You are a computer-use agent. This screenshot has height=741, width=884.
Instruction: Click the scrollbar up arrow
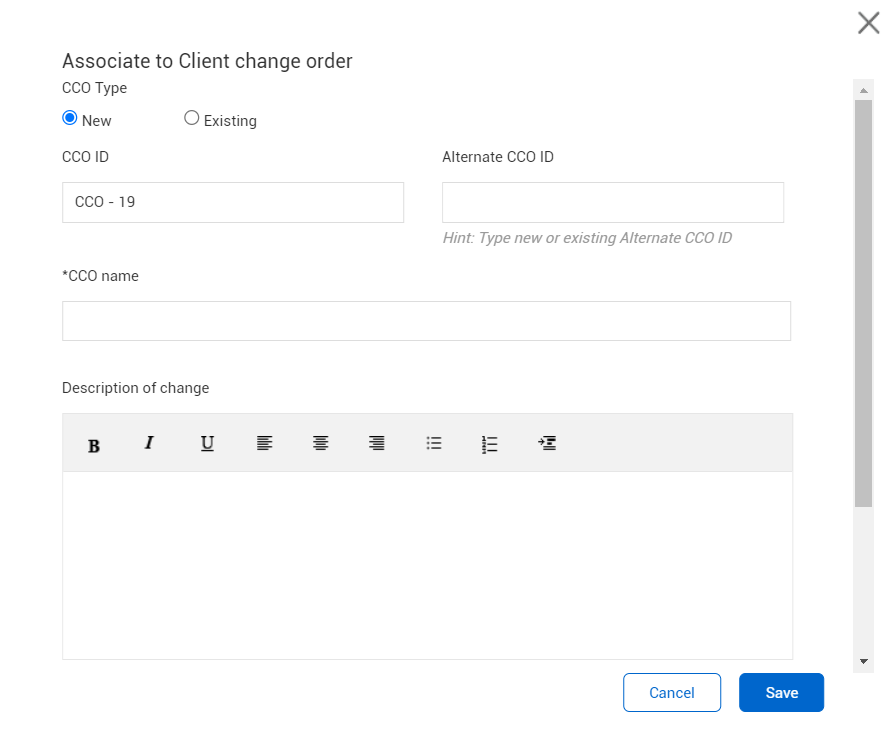point(863,90)
